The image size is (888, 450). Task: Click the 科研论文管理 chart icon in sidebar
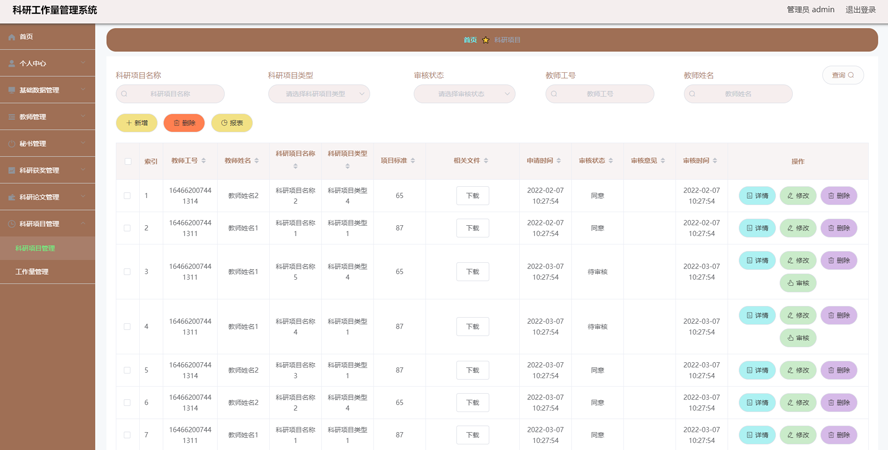pyautogui.click(x=11, y=197)
